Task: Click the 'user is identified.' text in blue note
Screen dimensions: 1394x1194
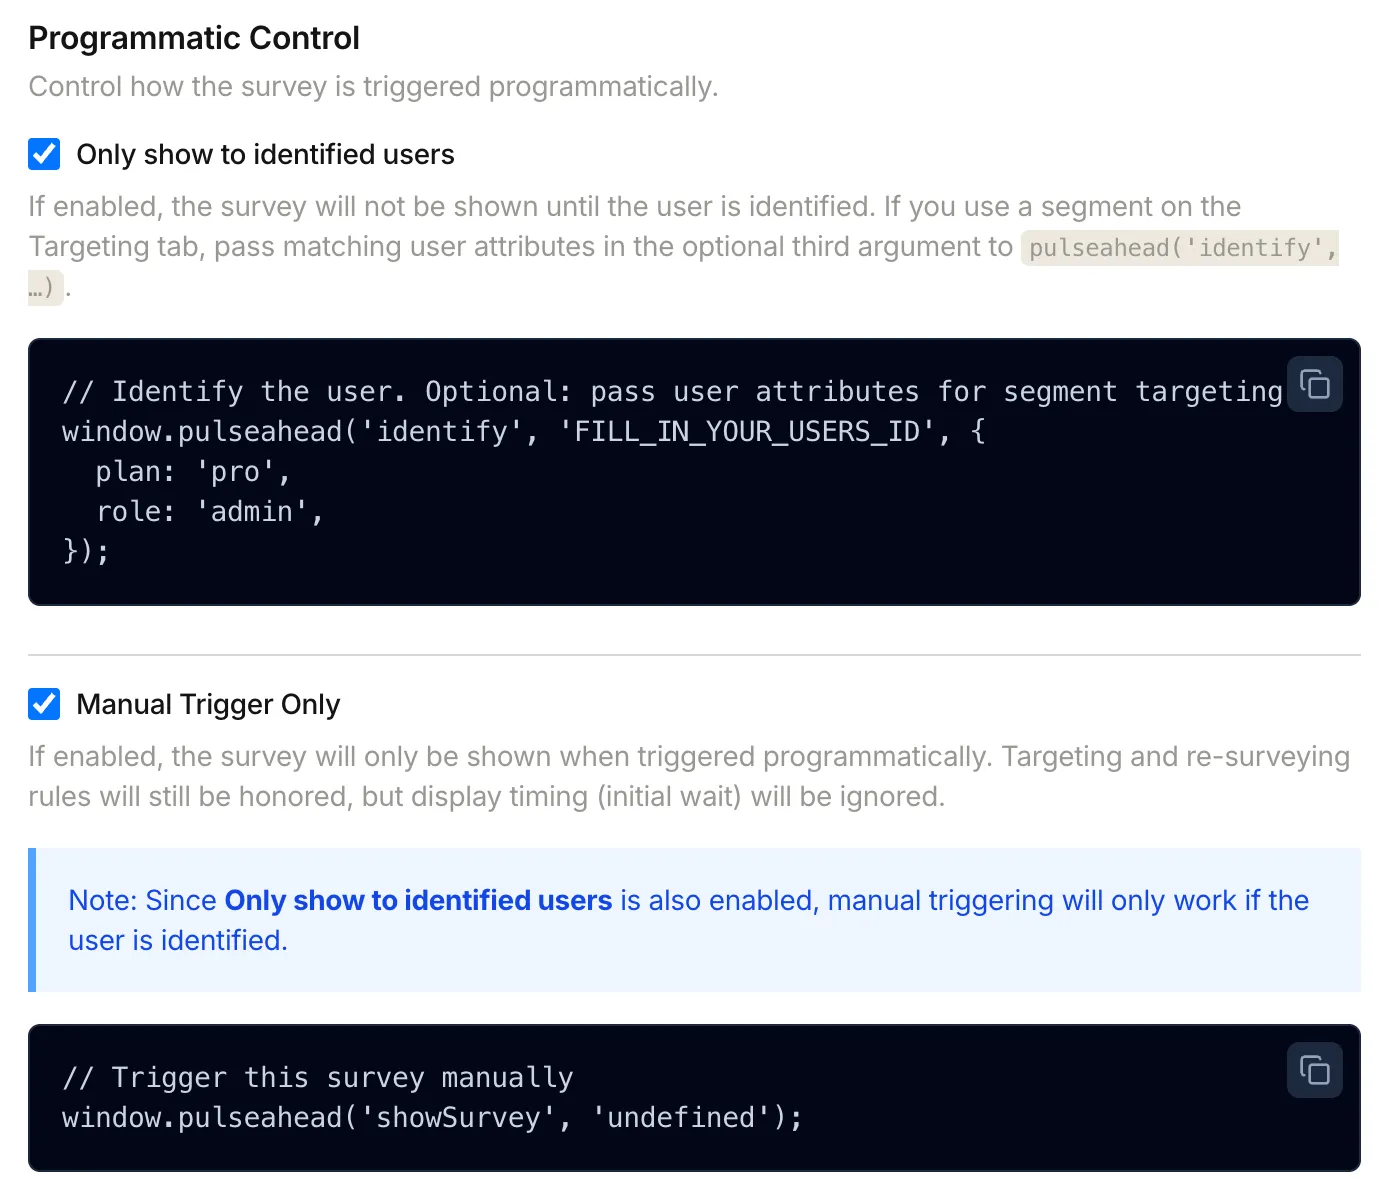Action: tap(178, 940)
